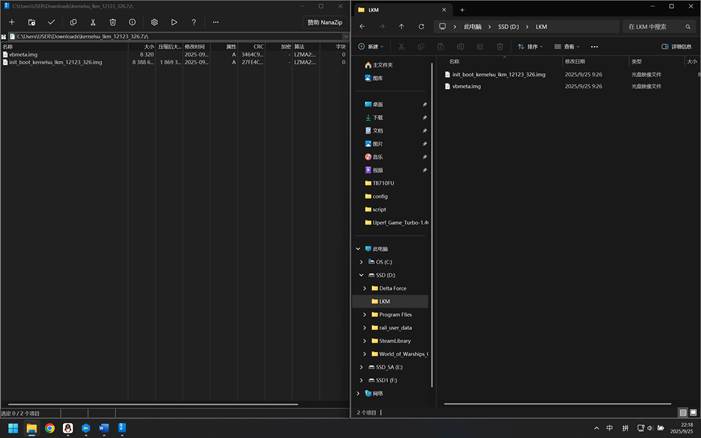The height and width of the screenshot is (438, 701).
Task: Open NanaZip settings gear icon
Action: coord(154,22)
